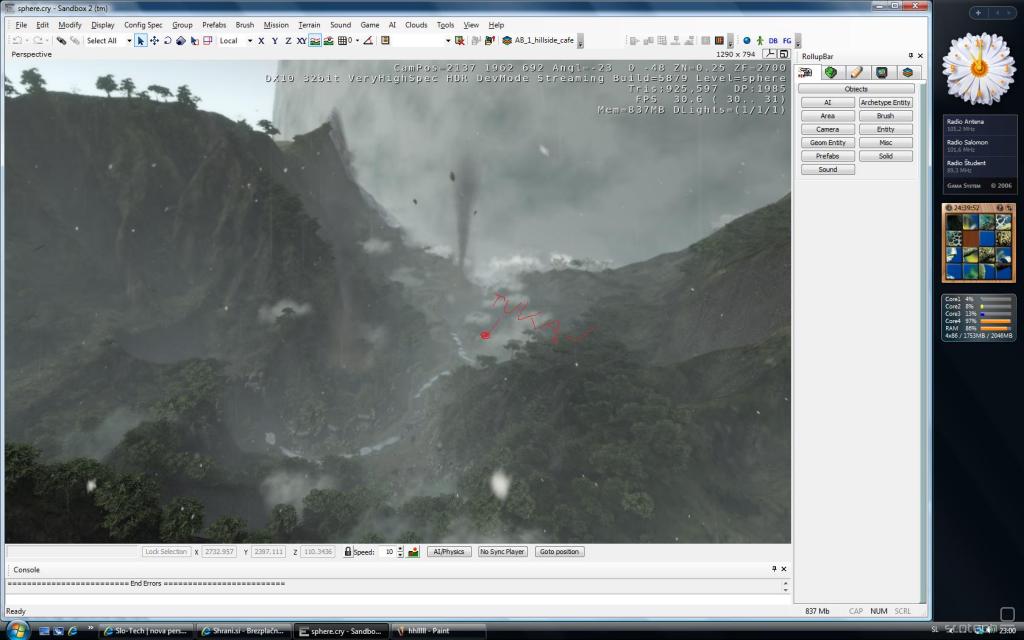The image size is (1024, 640).
Task: Click the Solid object button
Action: (886, 156)
